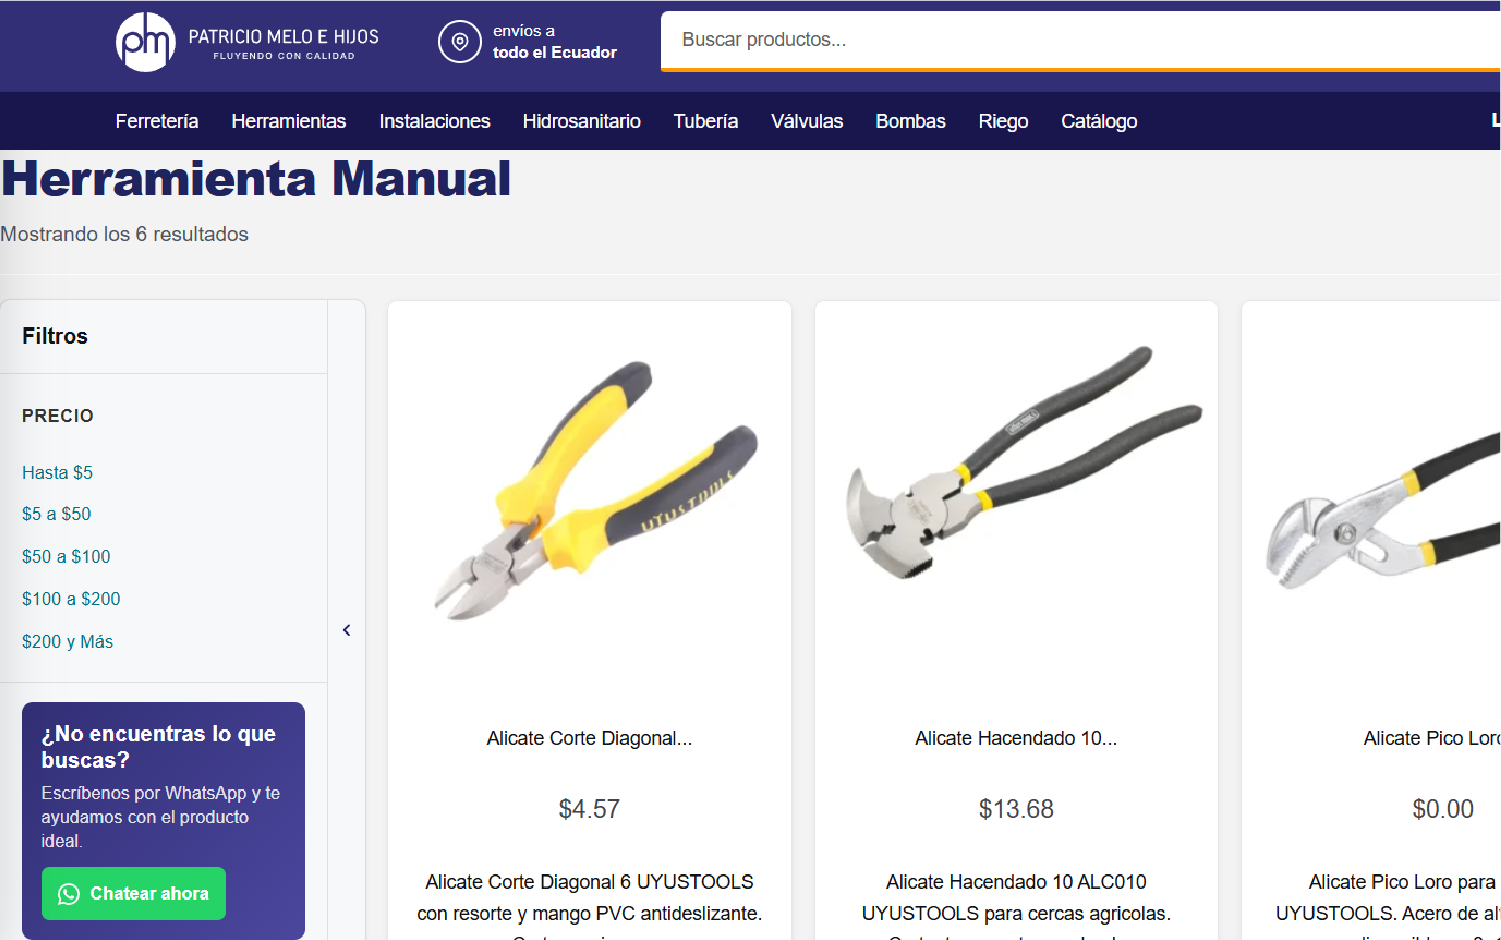Click the PM logo icon
This screenshot has width=1501, height=940.
click(x=146, y=42)
